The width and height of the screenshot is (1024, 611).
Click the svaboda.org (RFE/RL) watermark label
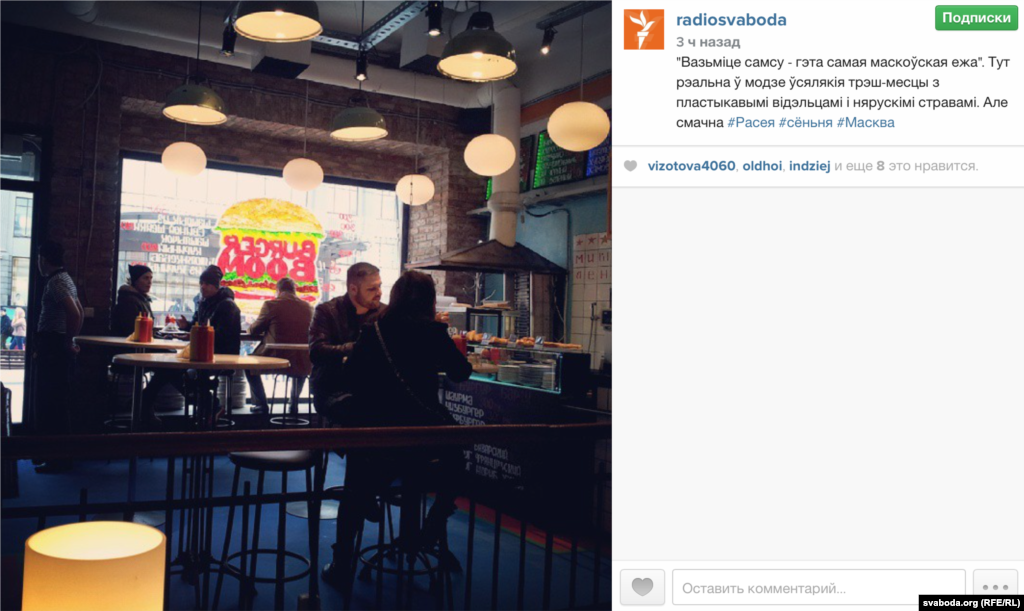point(971,603)
